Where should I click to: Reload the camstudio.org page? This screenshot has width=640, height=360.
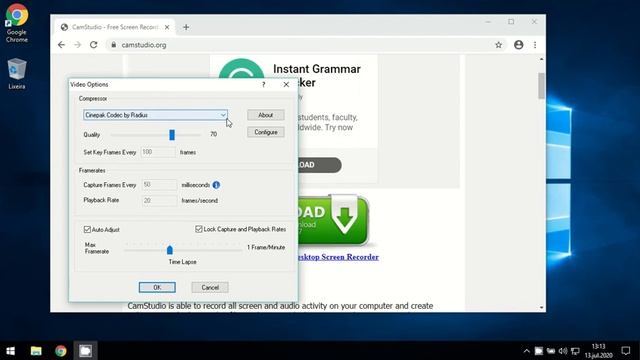coord(93,45)
